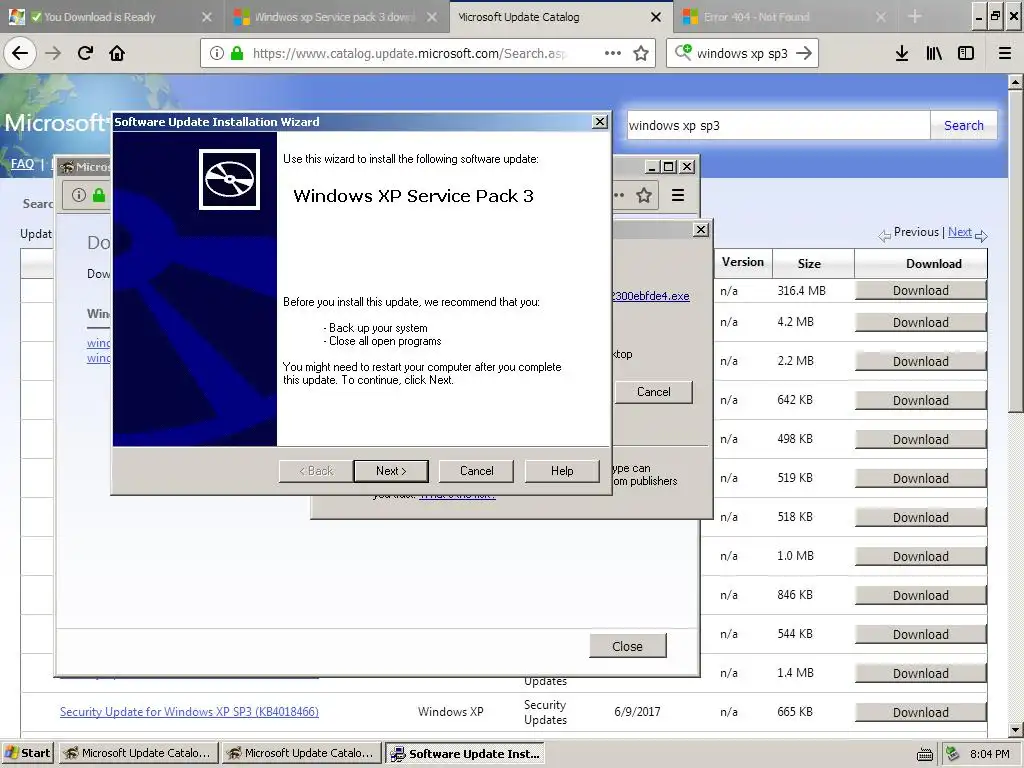Open page actions three-dot menu in address bar

[613, 53]
